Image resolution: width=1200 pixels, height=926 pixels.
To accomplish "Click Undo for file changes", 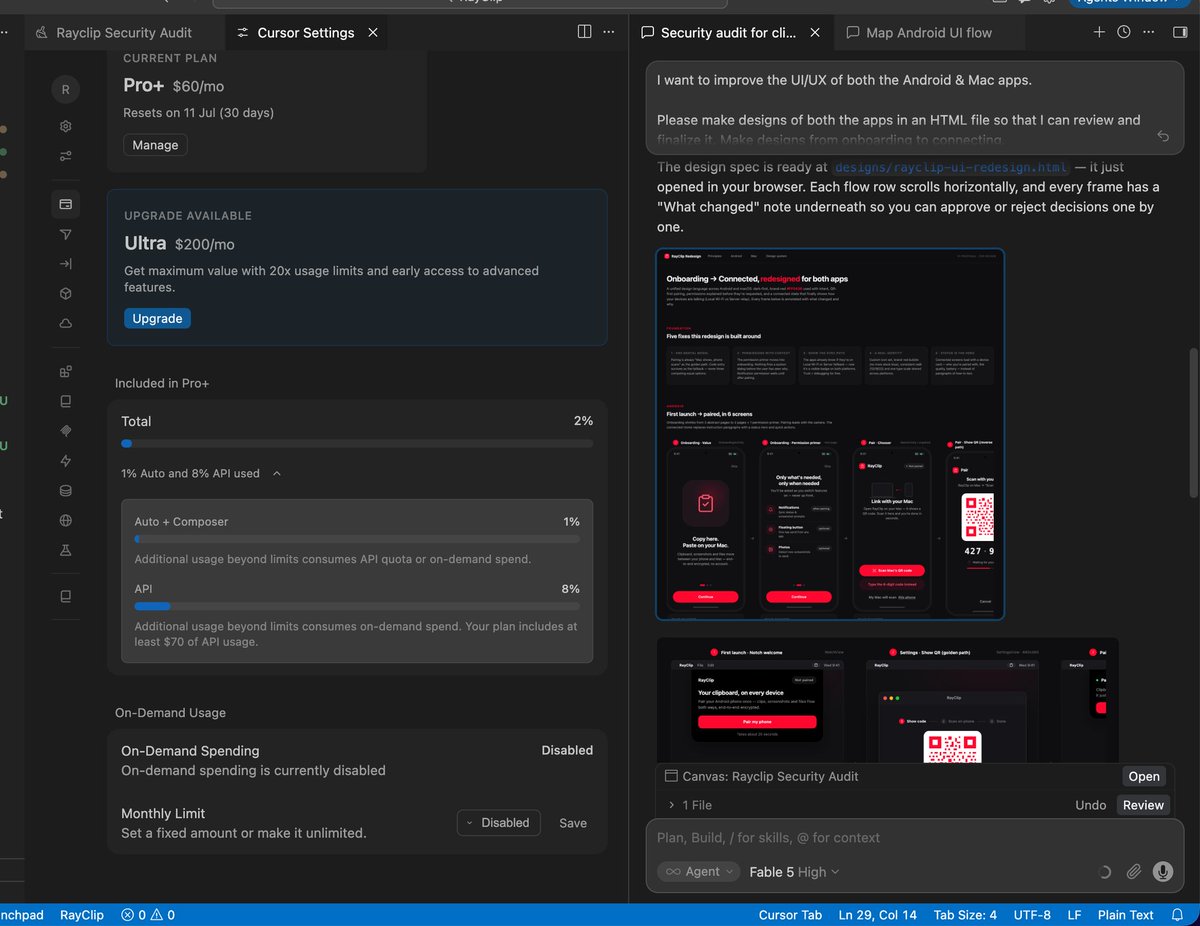I will coord(1091,805).
